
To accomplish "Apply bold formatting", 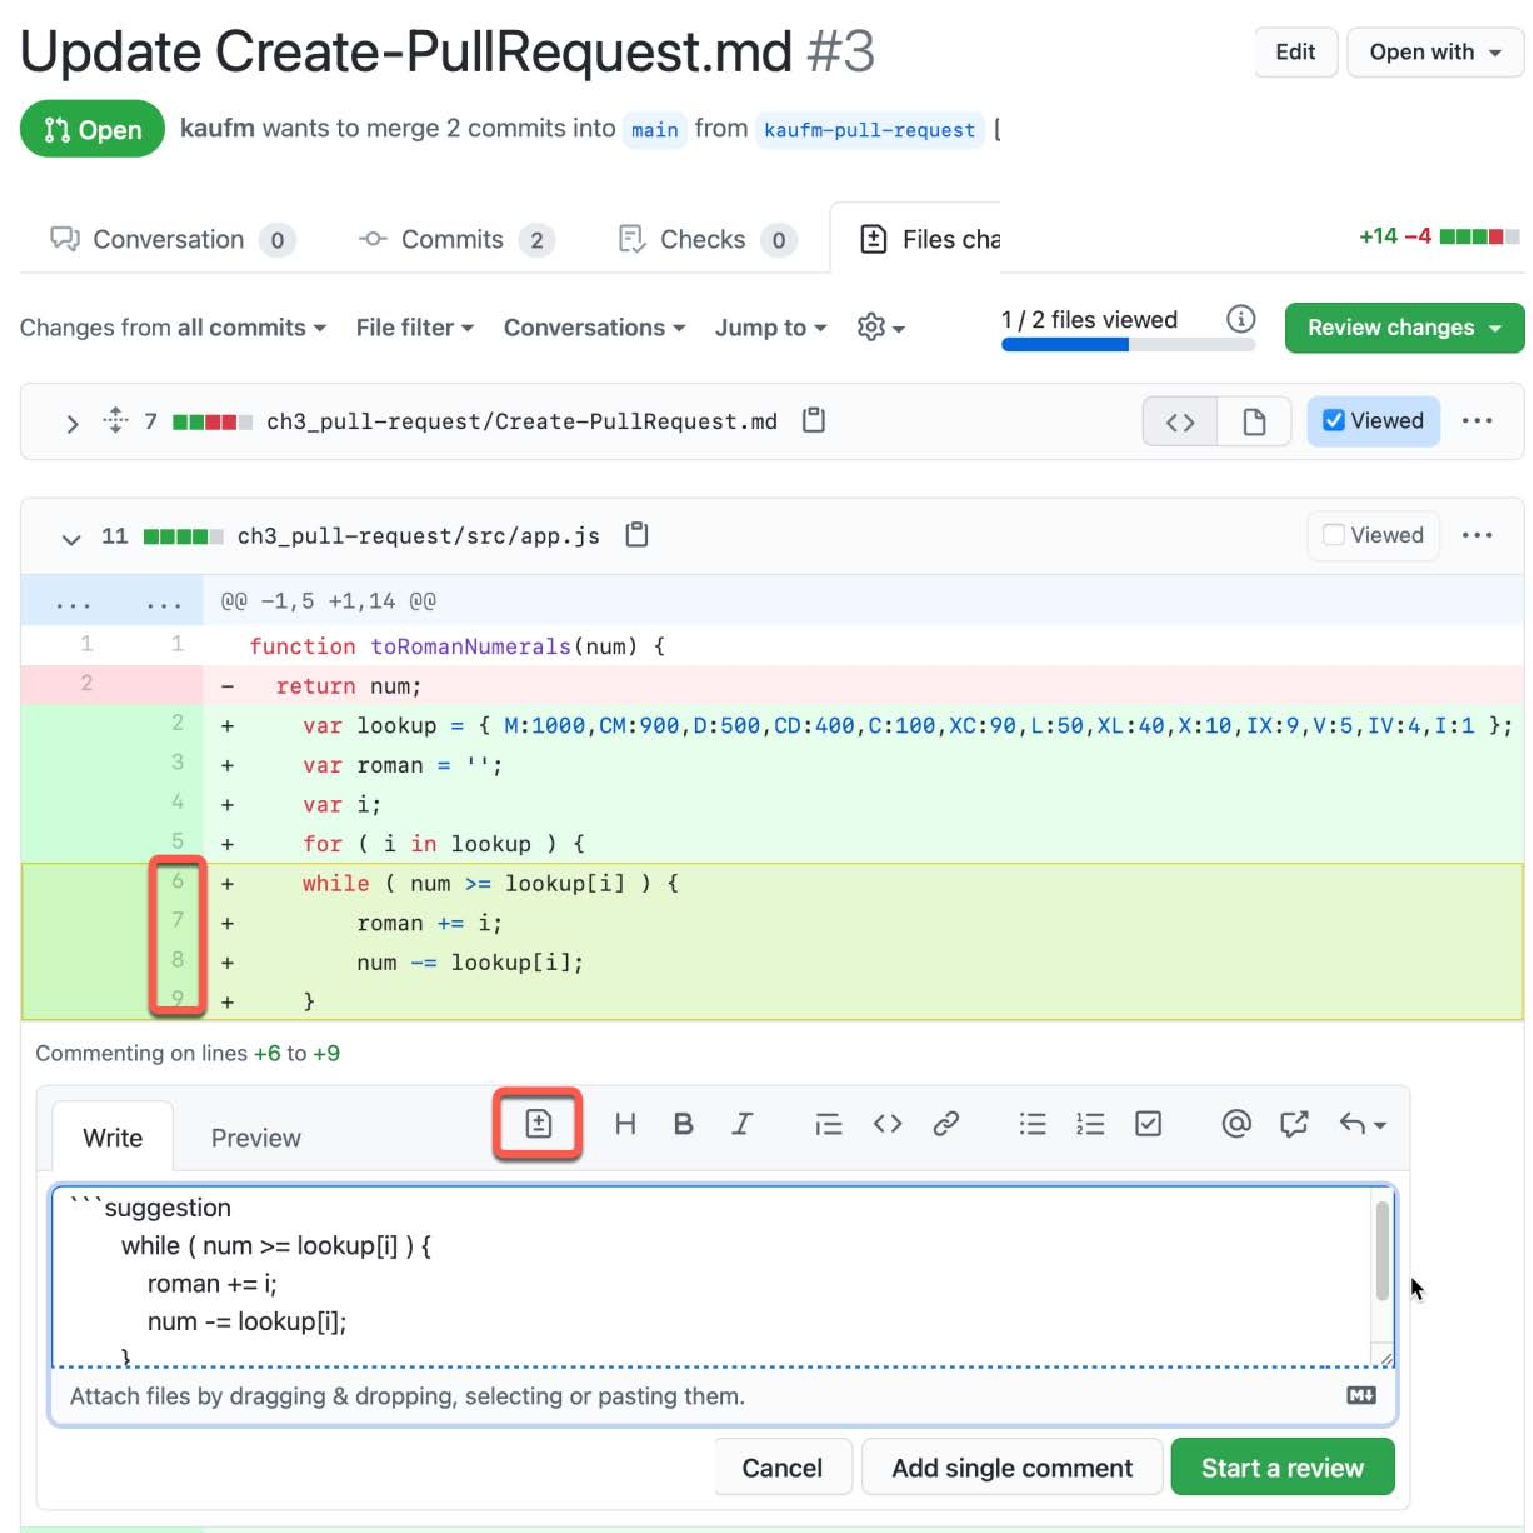I will (684, 1124).
